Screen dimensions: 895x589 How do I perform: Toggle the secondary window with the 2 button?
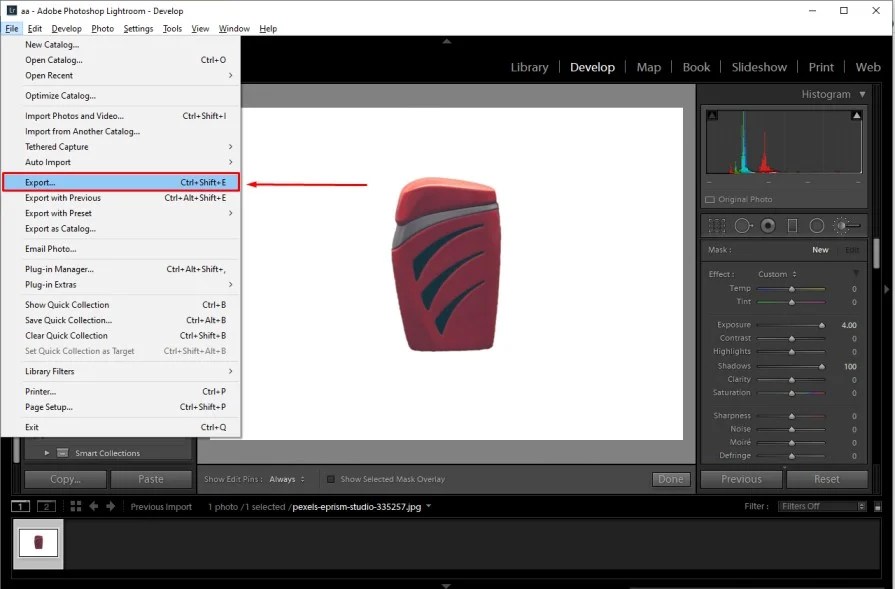pos(46,507)
